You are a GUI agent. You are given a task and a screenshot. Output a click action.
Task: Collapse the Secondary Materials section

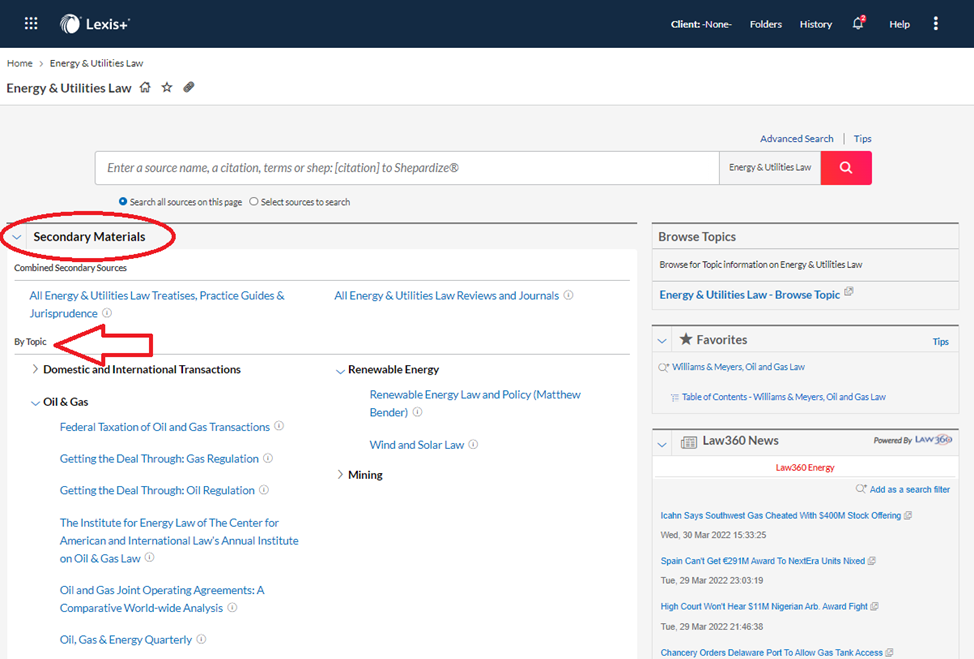point(17,237)
